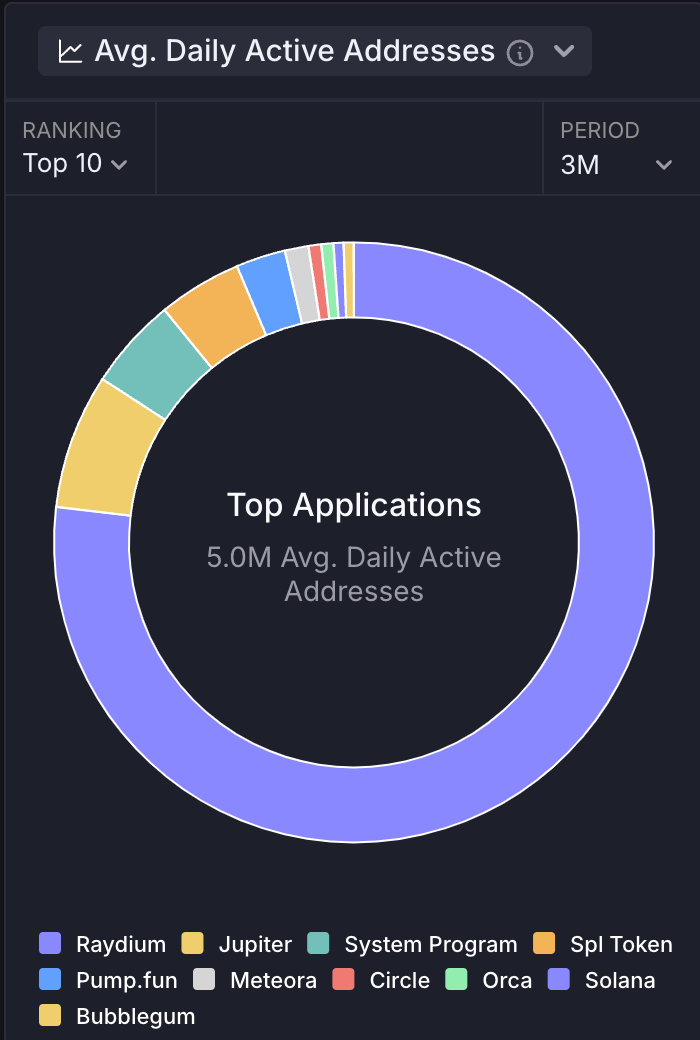Click the RANKING label
Viewport: 700px width, 1040px height.
72,131
